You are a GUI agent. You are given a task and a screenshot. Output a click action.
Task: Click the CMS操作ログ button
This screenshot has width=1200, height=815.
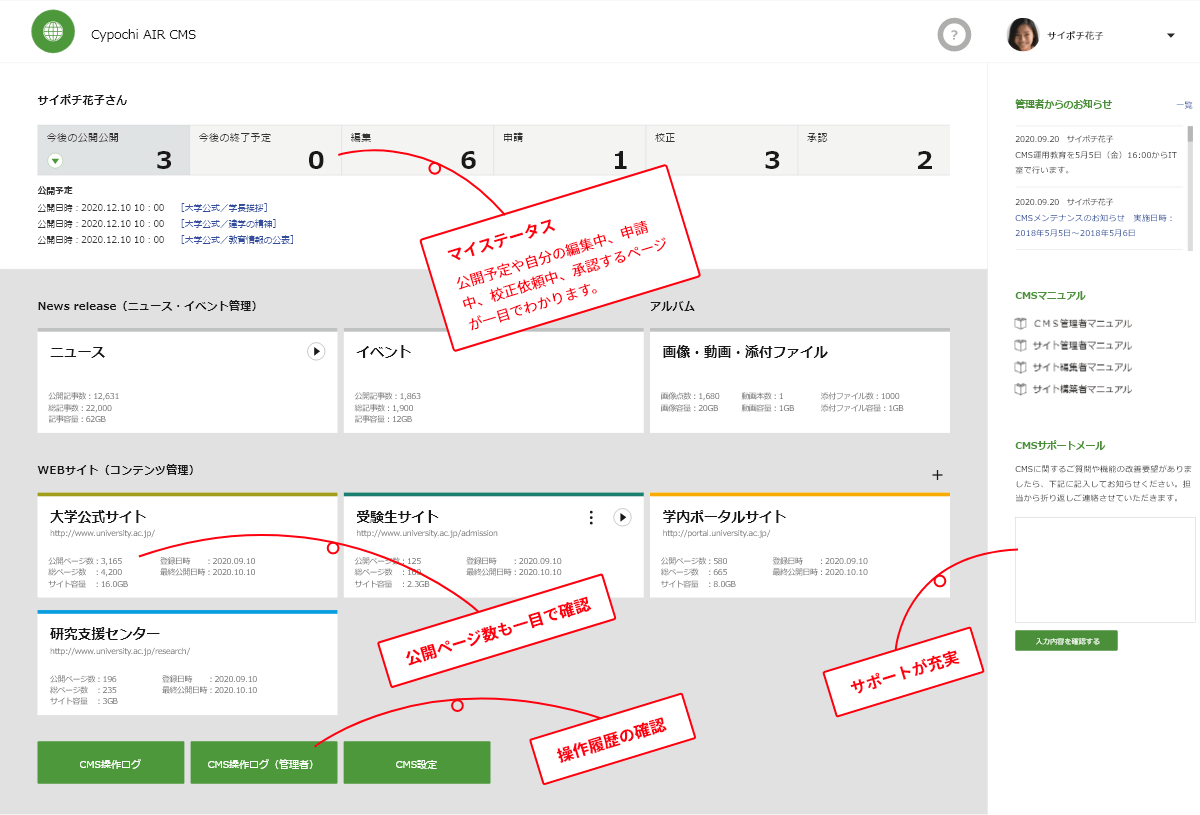pyautogui.click(x=111, y=763)
